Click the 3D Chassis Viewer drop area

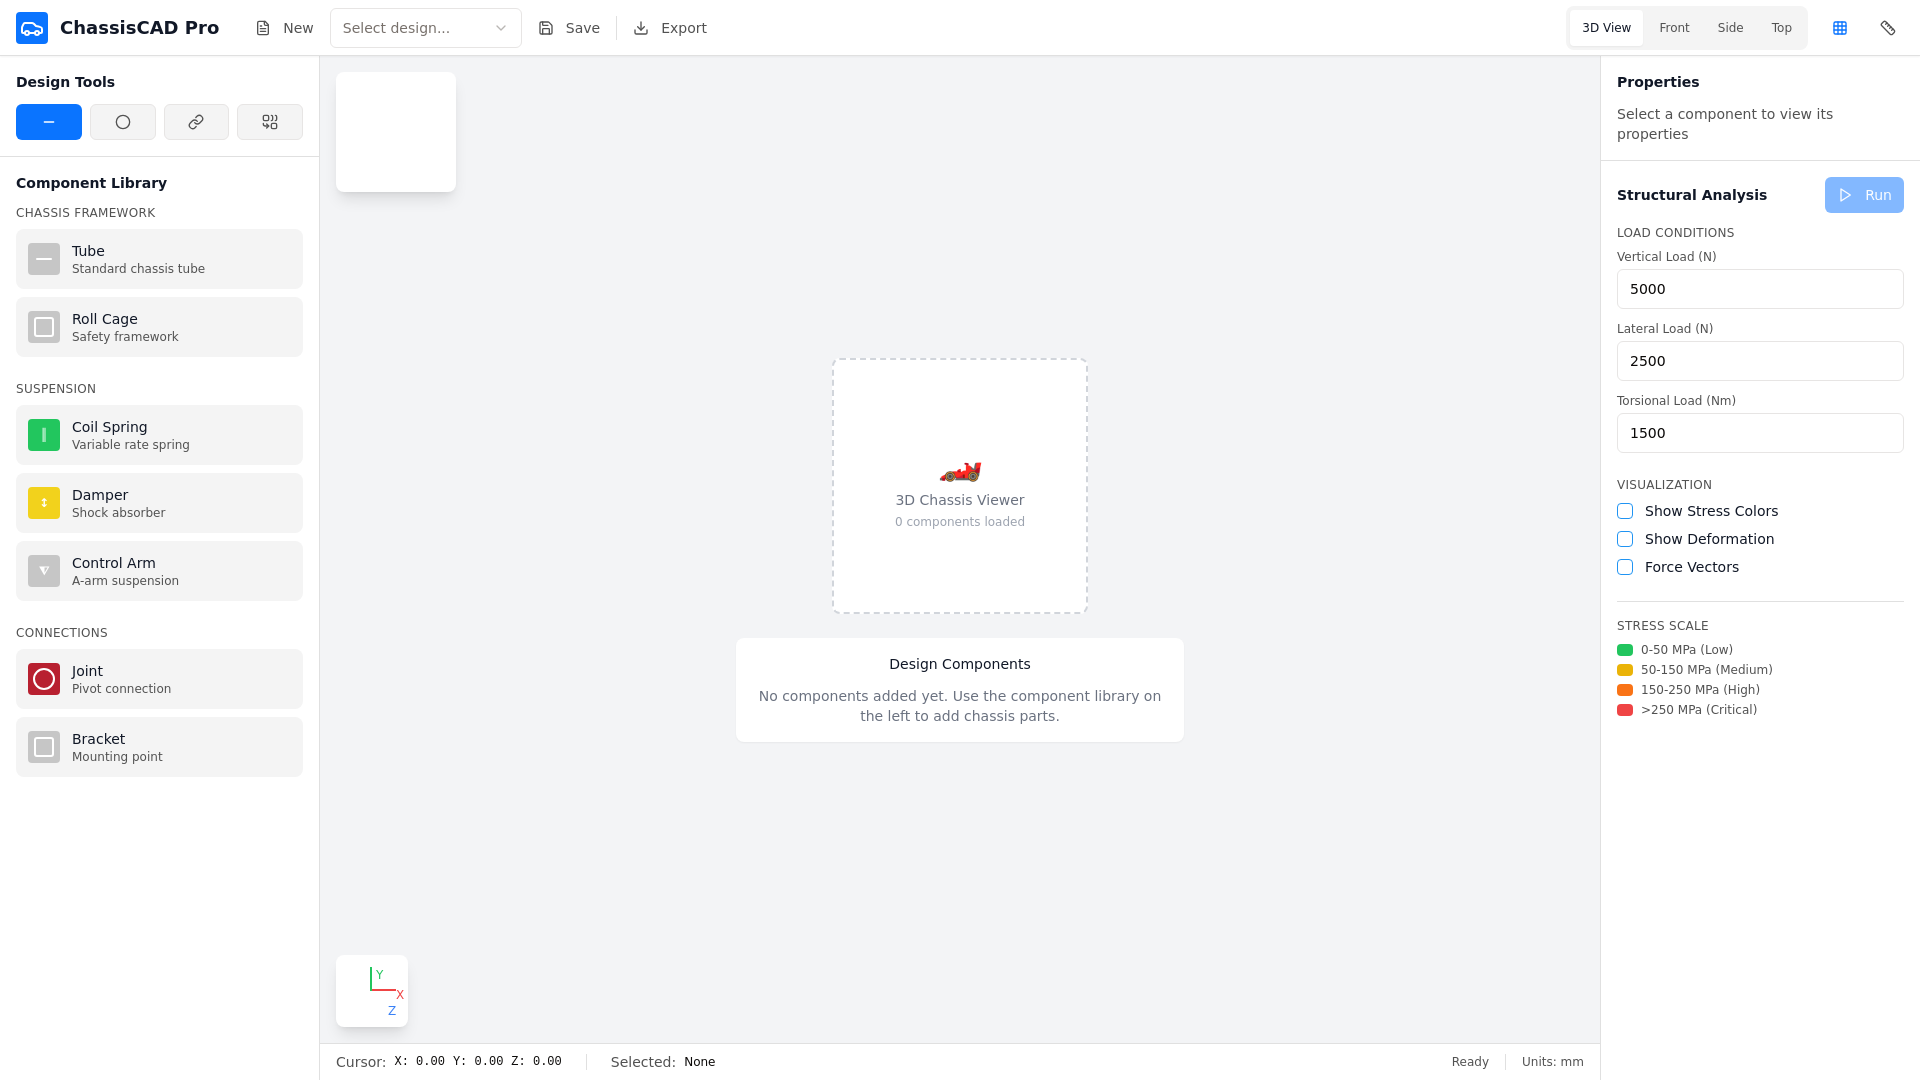960,486
